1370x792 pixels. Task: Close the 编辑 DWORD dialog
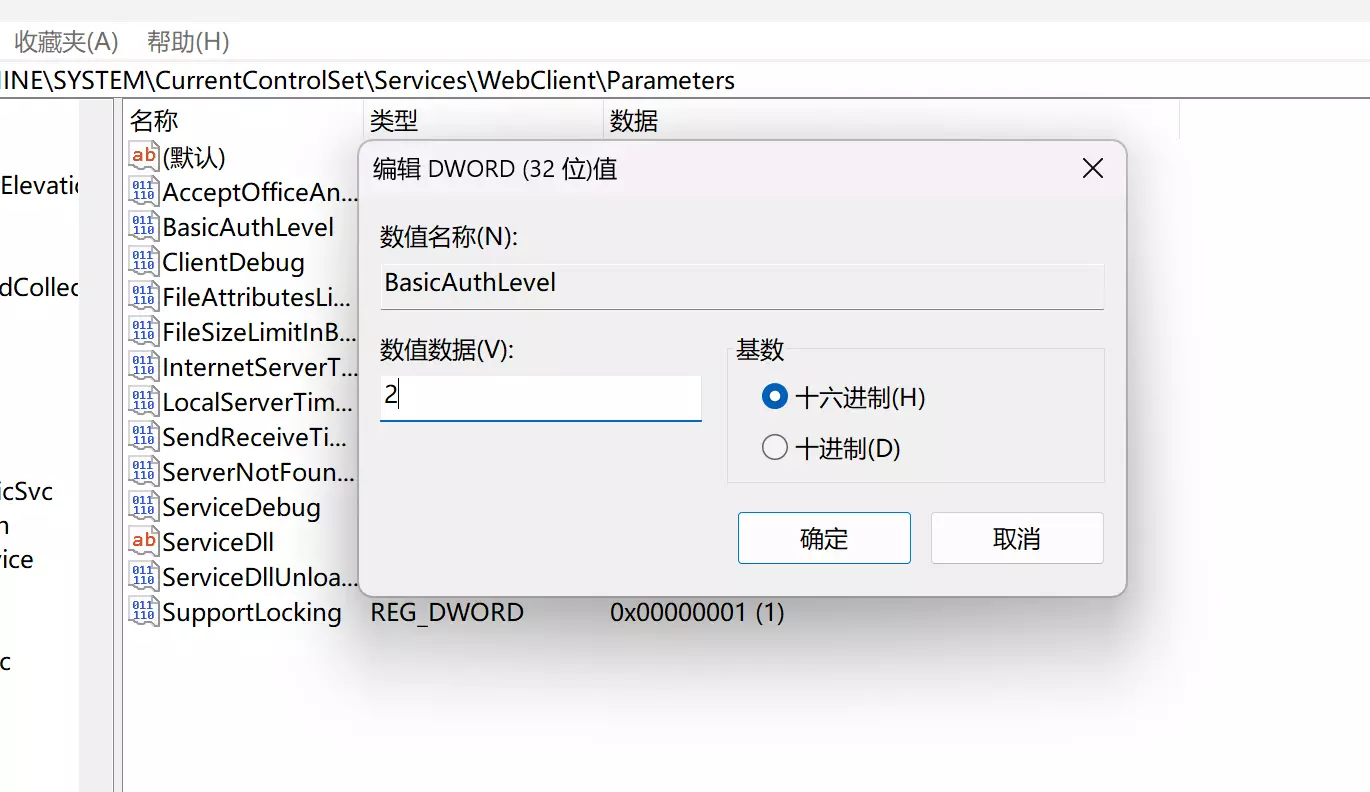[1093, 168]
